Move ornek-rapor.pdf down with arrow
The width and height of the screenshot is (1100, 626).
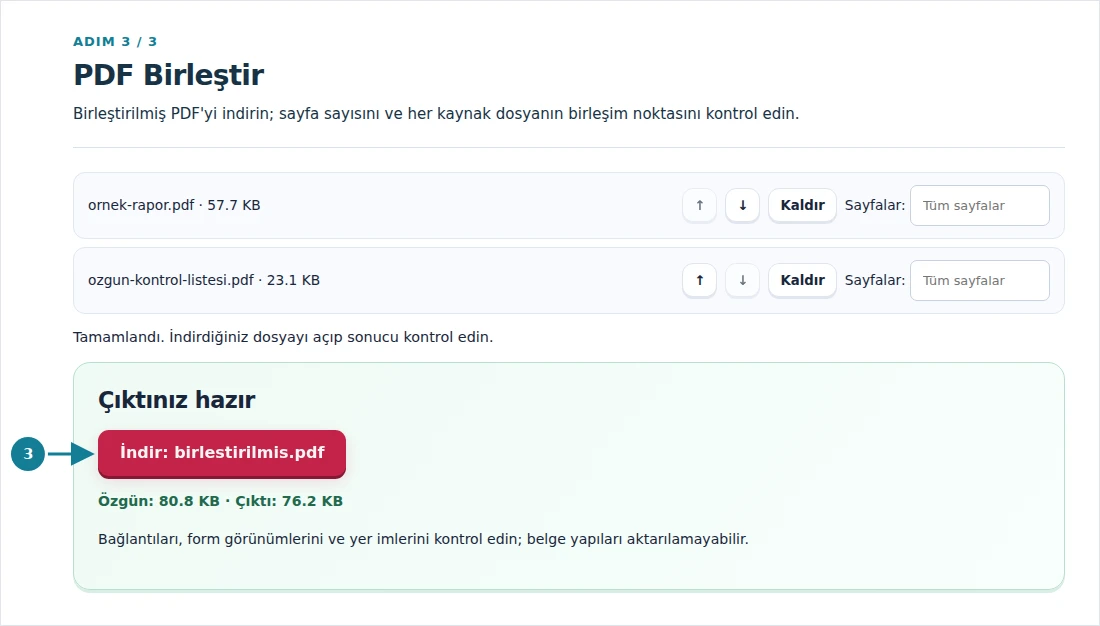[742, 206]
